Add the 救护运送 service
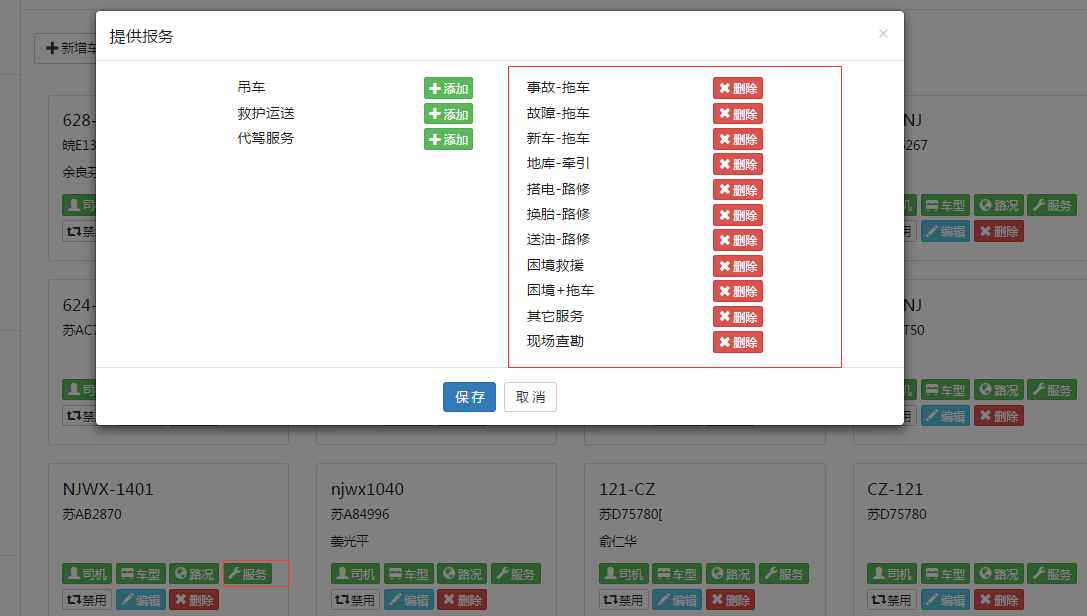 (448, 114)
